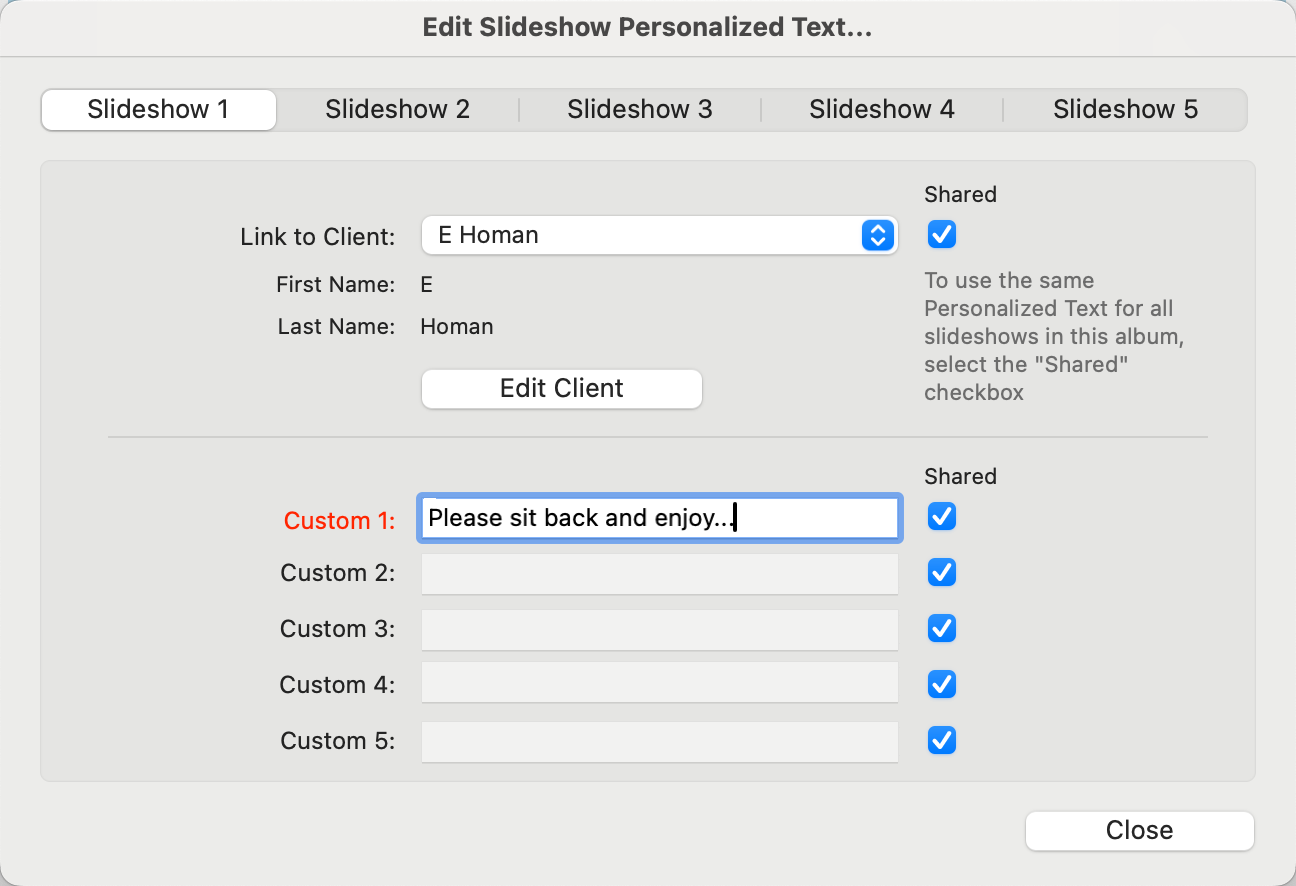Open the Slideshow 3 tab
Image resolution: width=1296 pixels, height=886 pixels.
click(639, 110)
